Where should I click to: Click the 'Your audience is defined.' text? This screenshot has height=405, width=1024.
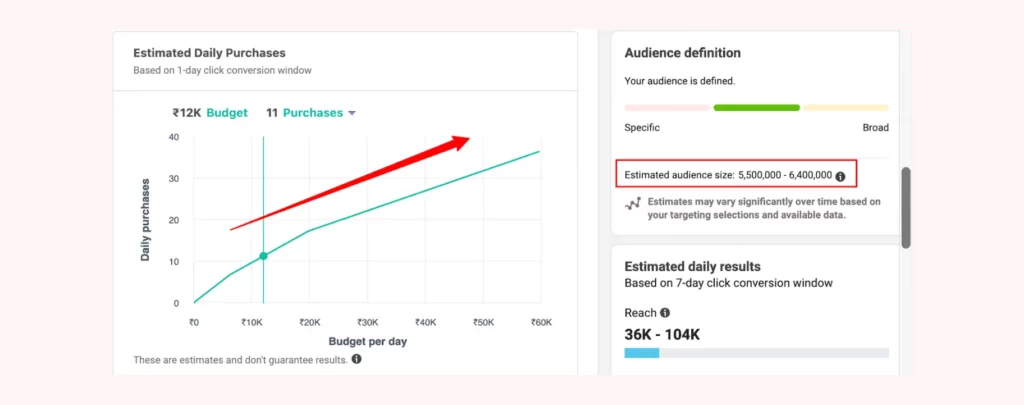tap(679, 82)
